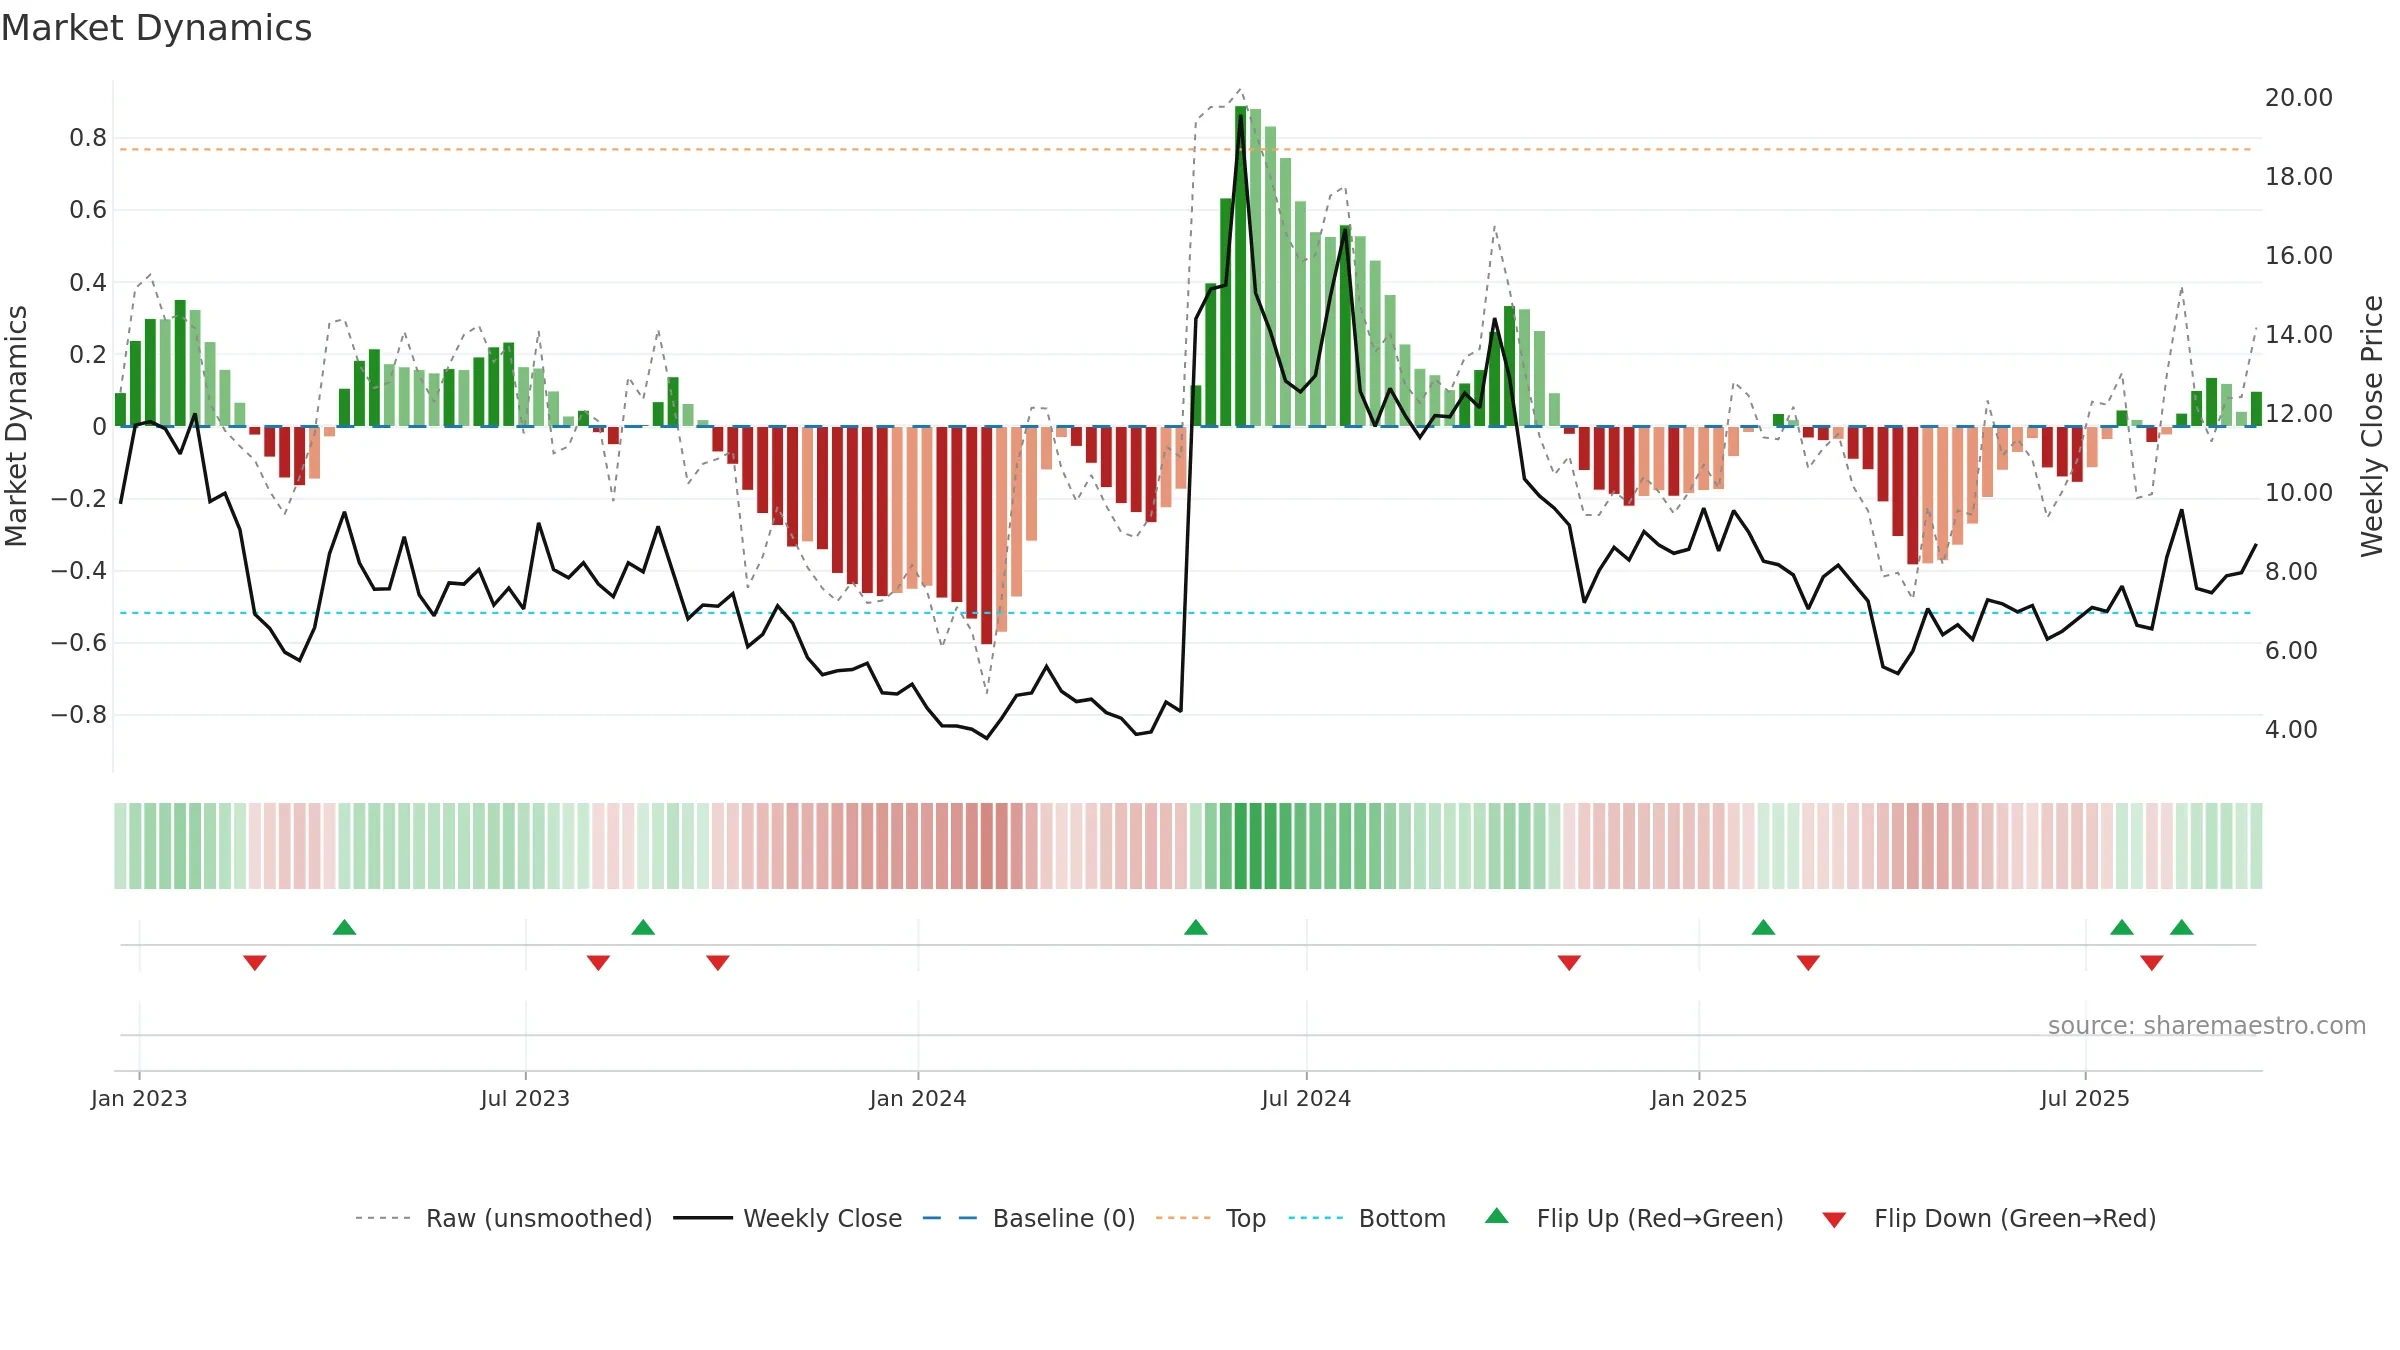The width and height of the screenshot is (2400, 1350).
Task: Click the 20.00 right axis price label
Action: tap(2299, 98)
